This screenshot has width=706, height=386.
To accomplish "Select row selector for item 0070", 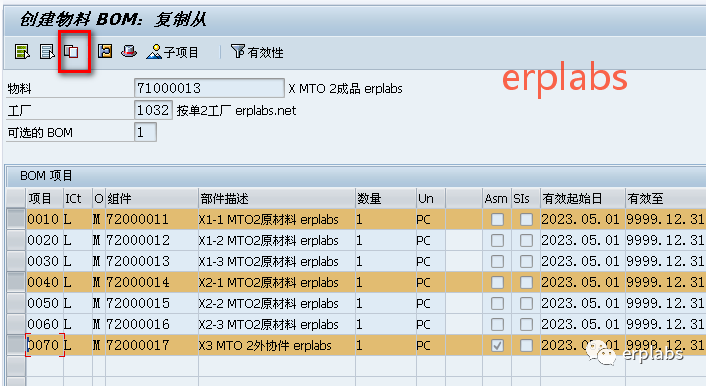I will (x=16, y=345).
